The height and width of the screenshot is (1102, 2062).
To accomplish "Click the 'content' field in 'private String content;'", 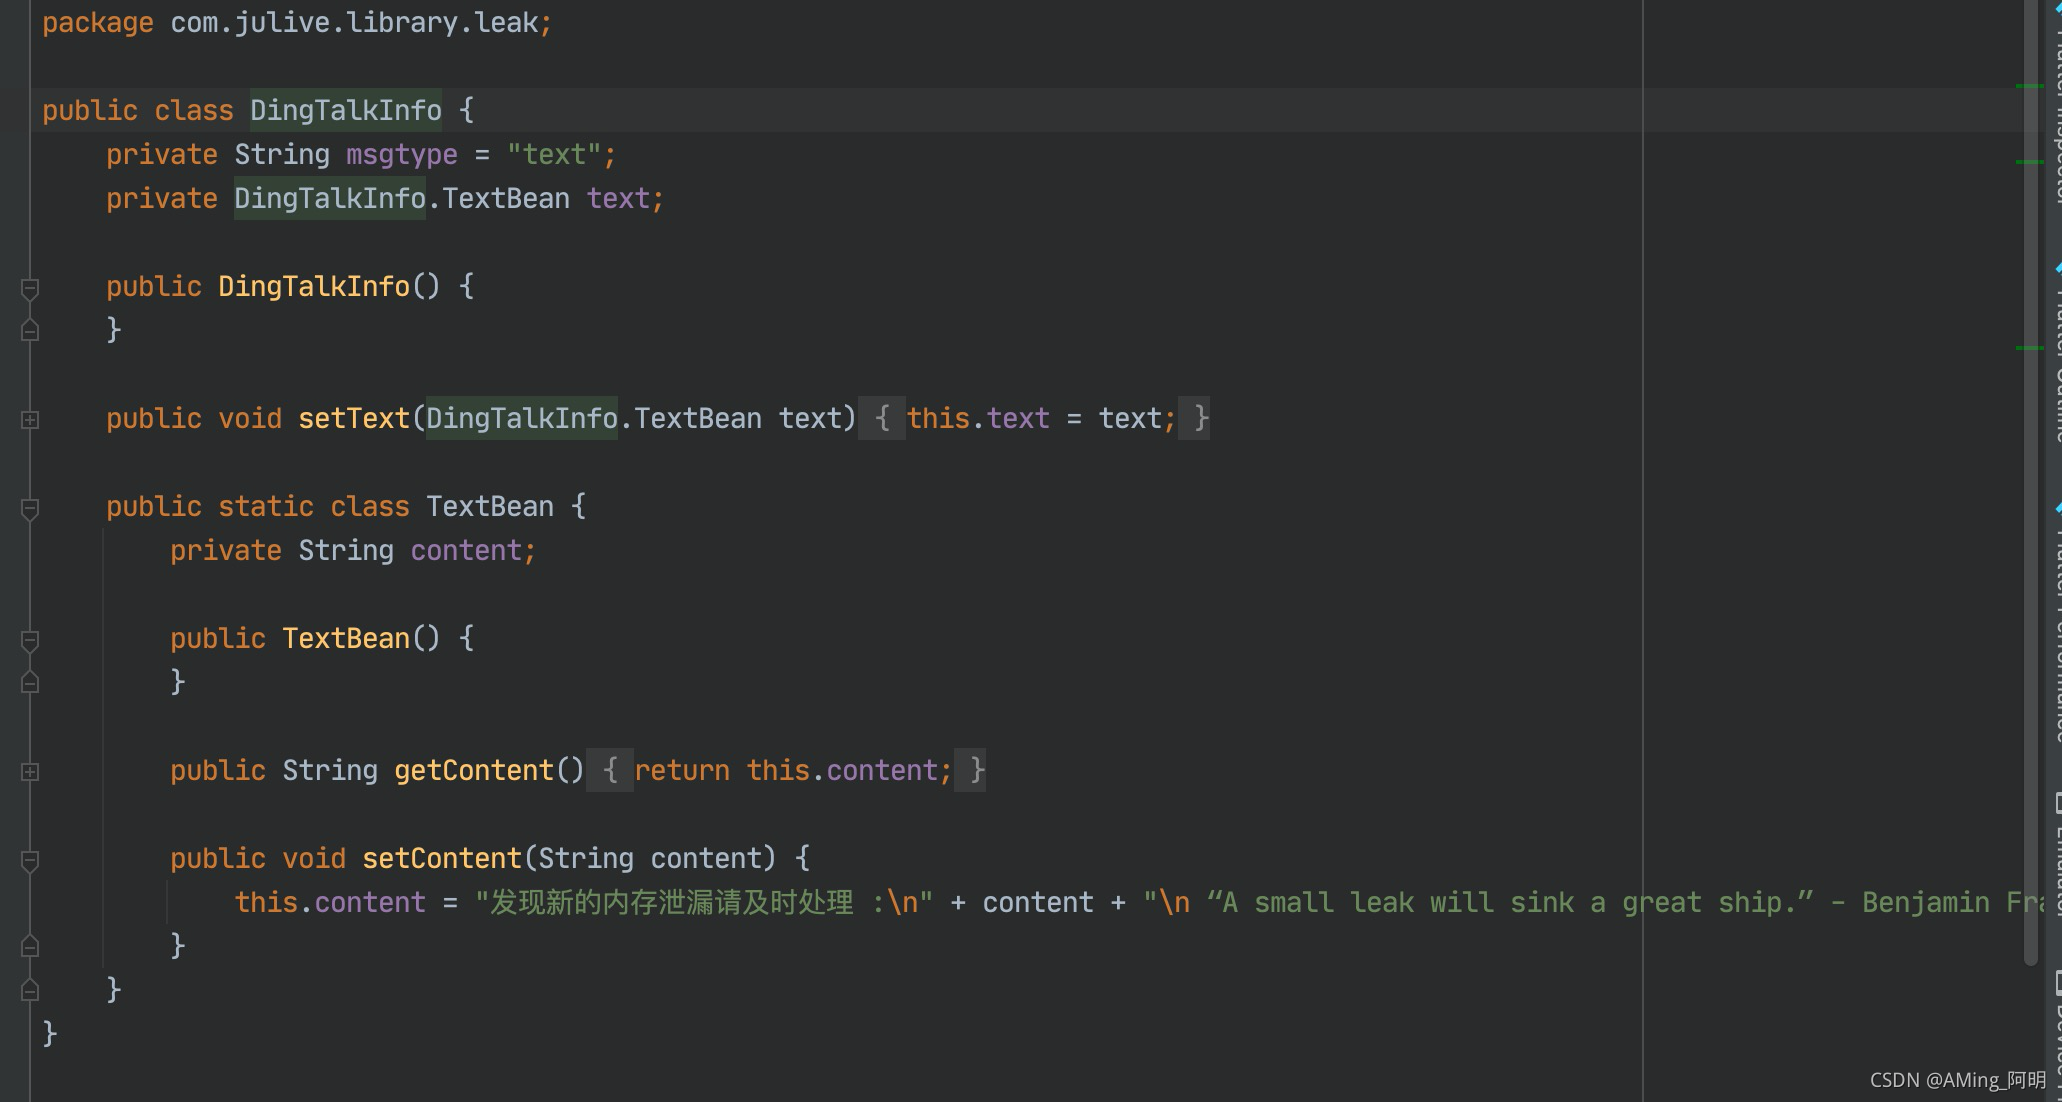I will [466, 550].
